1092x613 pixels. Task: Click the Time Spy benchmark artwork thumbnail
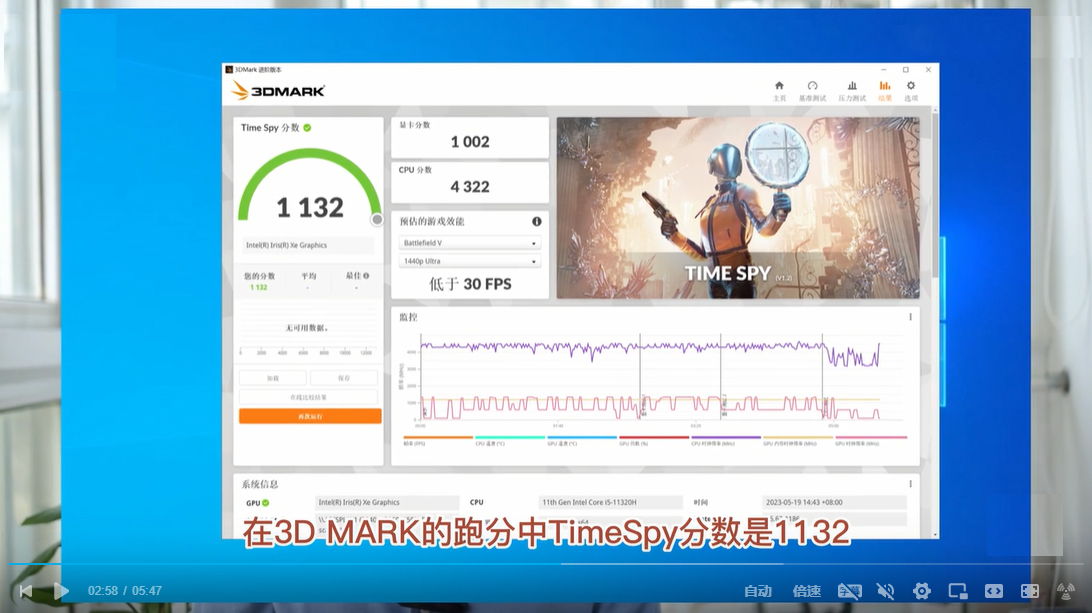738,208
